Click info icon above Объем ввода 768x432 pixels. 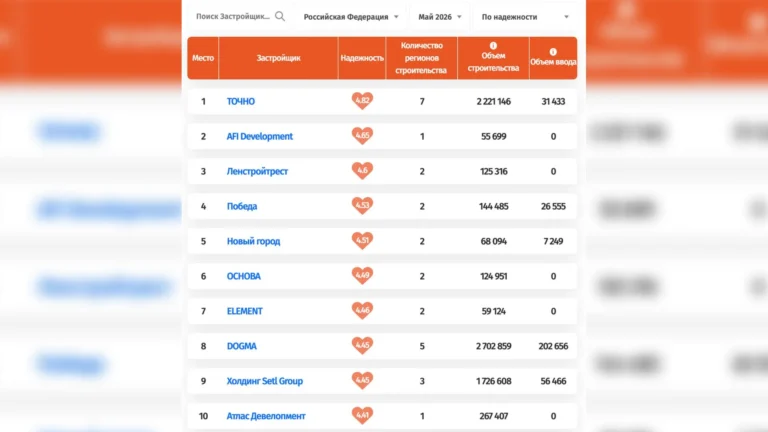pyautogui.click(x=553, y=52)
